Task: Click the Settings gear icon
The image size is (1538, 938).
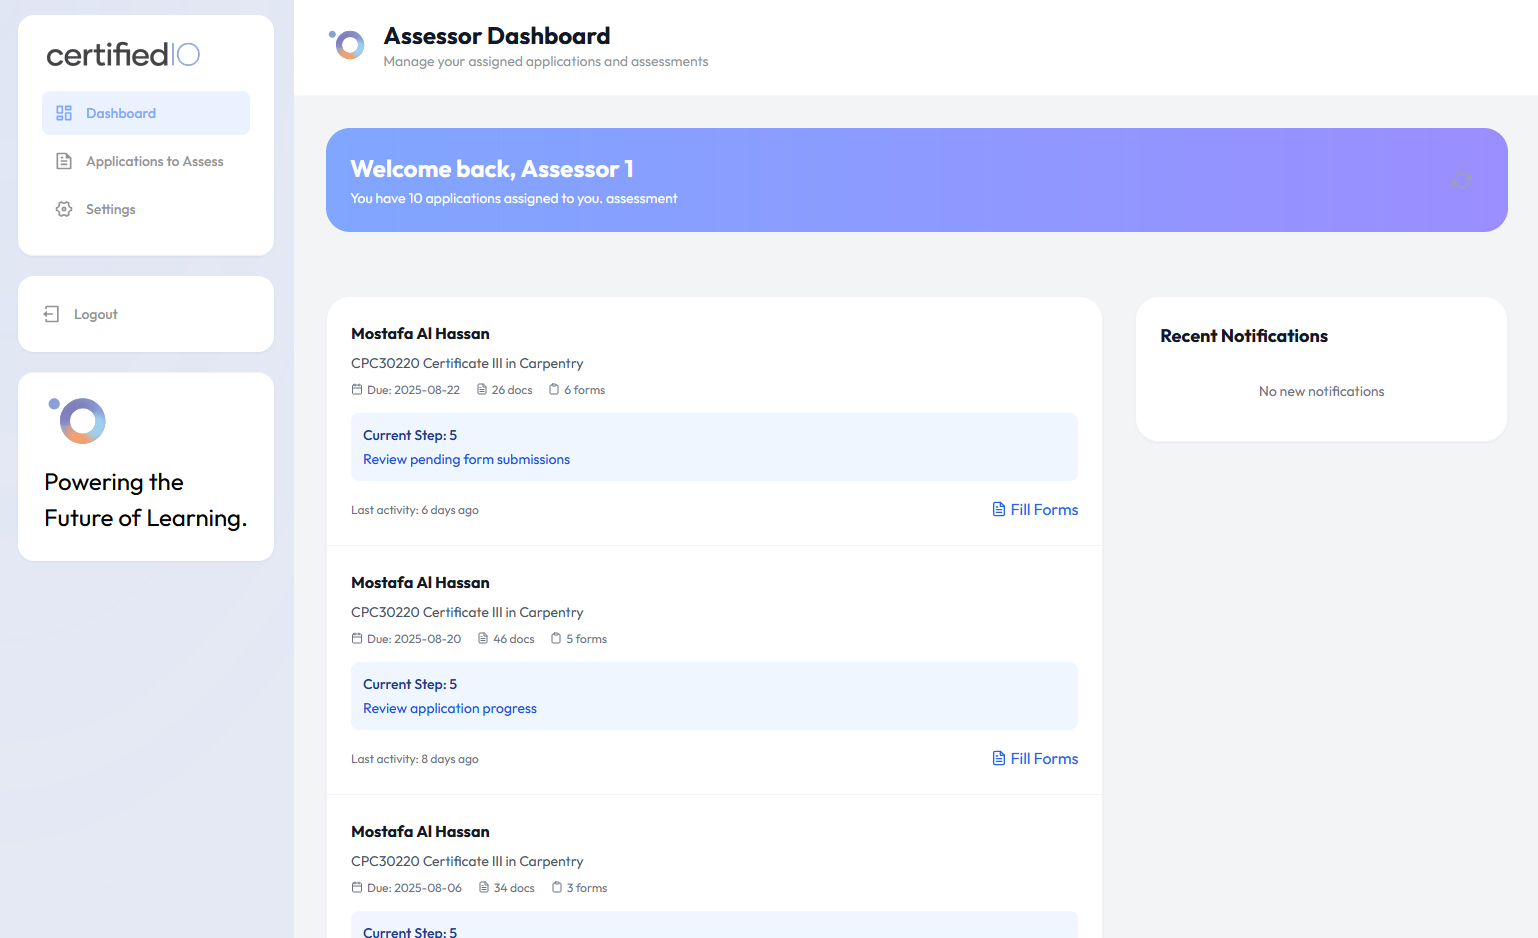Action: pos(64,209)
